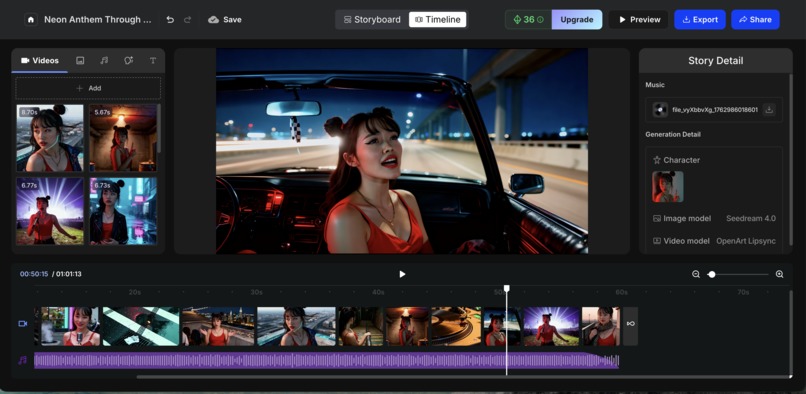The width and height of the screenshot is (806, 394).
Task: Open the Preview player
Action: tap(639, 20)
